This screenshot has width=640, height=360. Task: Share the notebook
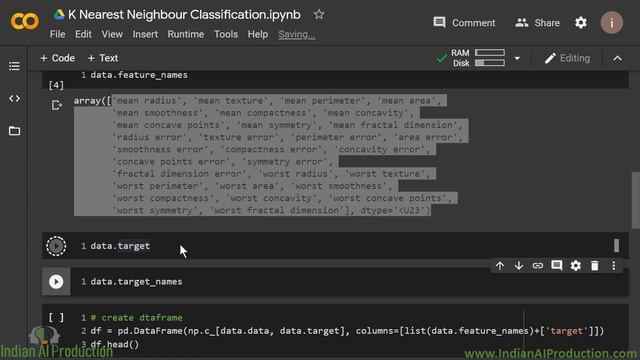click(x=538, y=23)
